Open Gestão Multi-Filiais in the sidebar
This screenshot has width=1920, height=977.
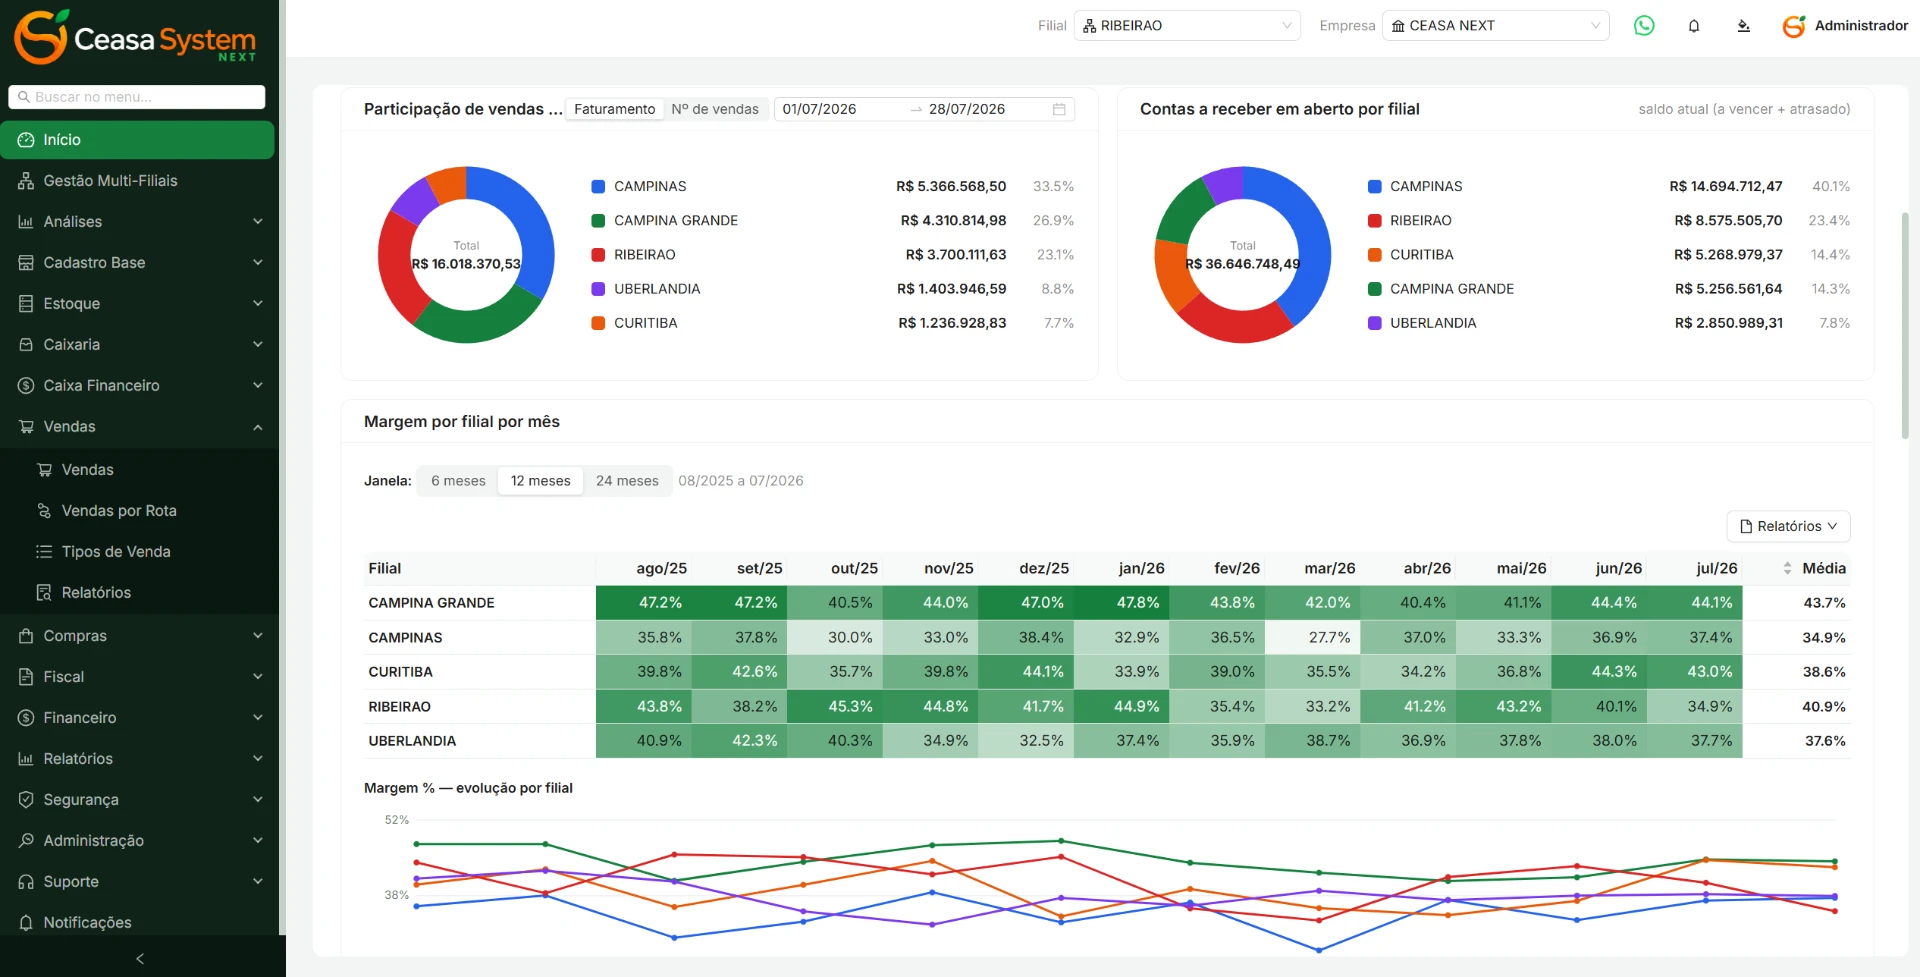click(x=137, y=181)
